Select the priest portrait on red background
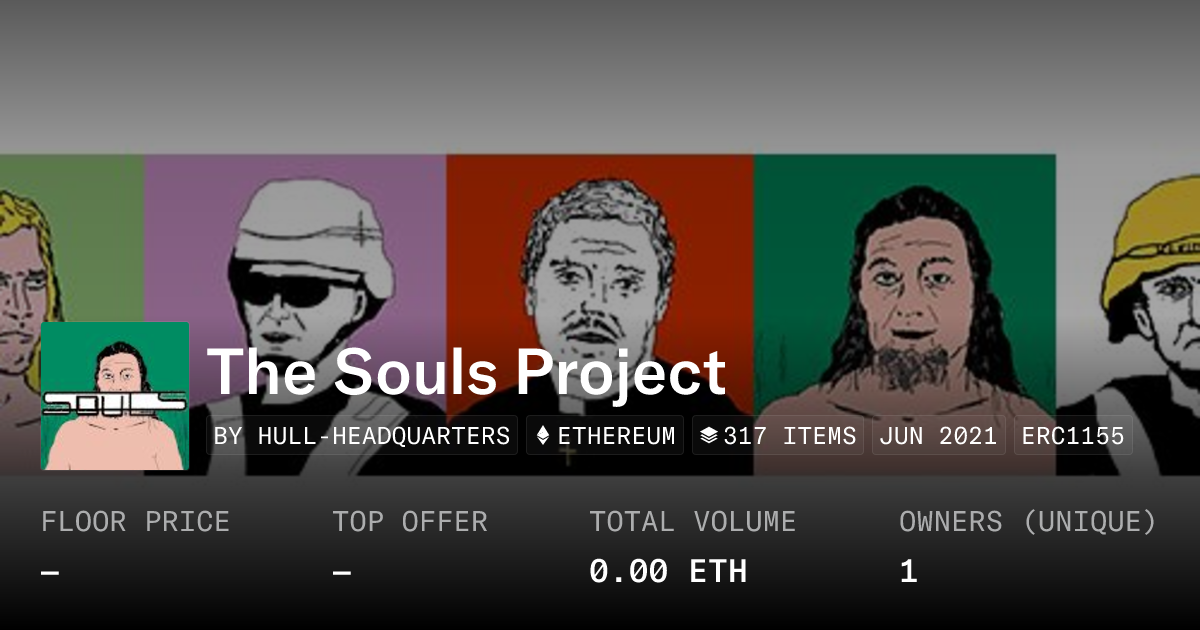 600,270
